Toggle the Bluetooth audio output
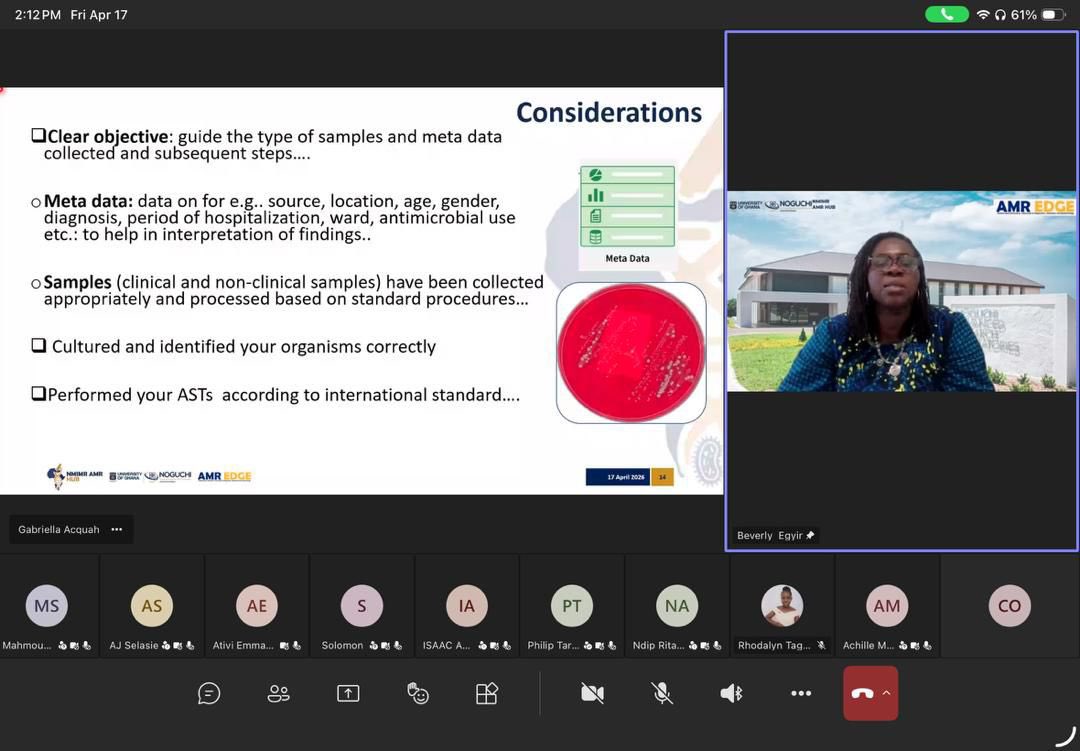 (x=731, y=693)
